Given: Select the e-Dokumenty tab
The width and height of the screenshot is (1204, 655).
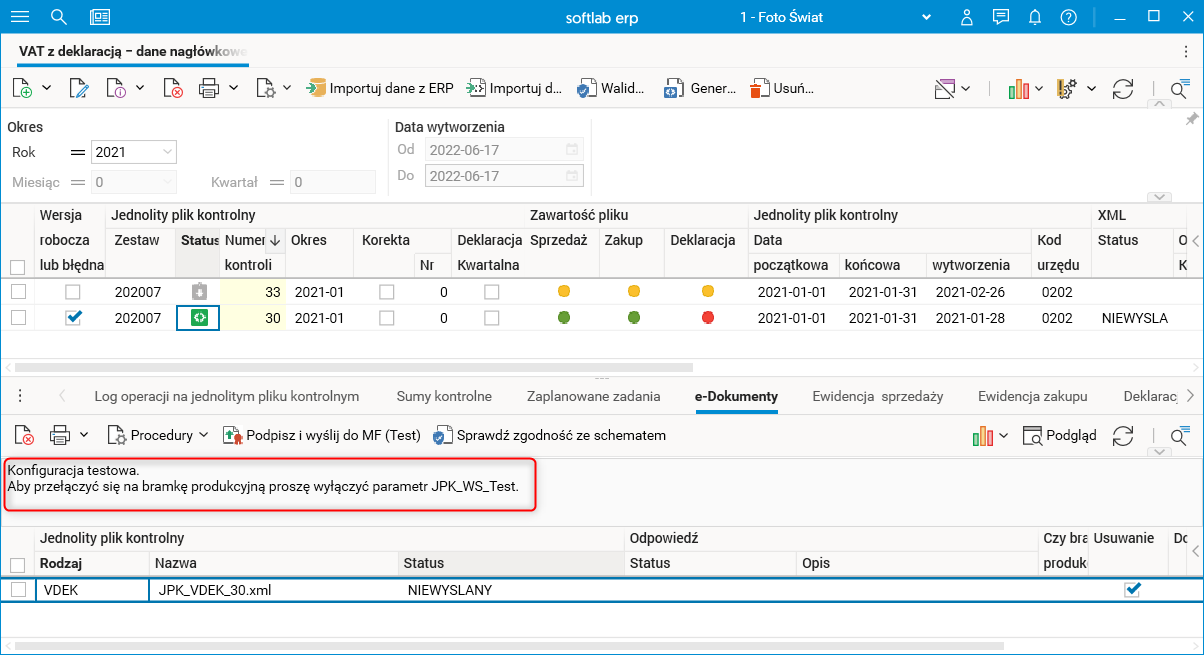Looking at the screenshot, I should (736, 396).
